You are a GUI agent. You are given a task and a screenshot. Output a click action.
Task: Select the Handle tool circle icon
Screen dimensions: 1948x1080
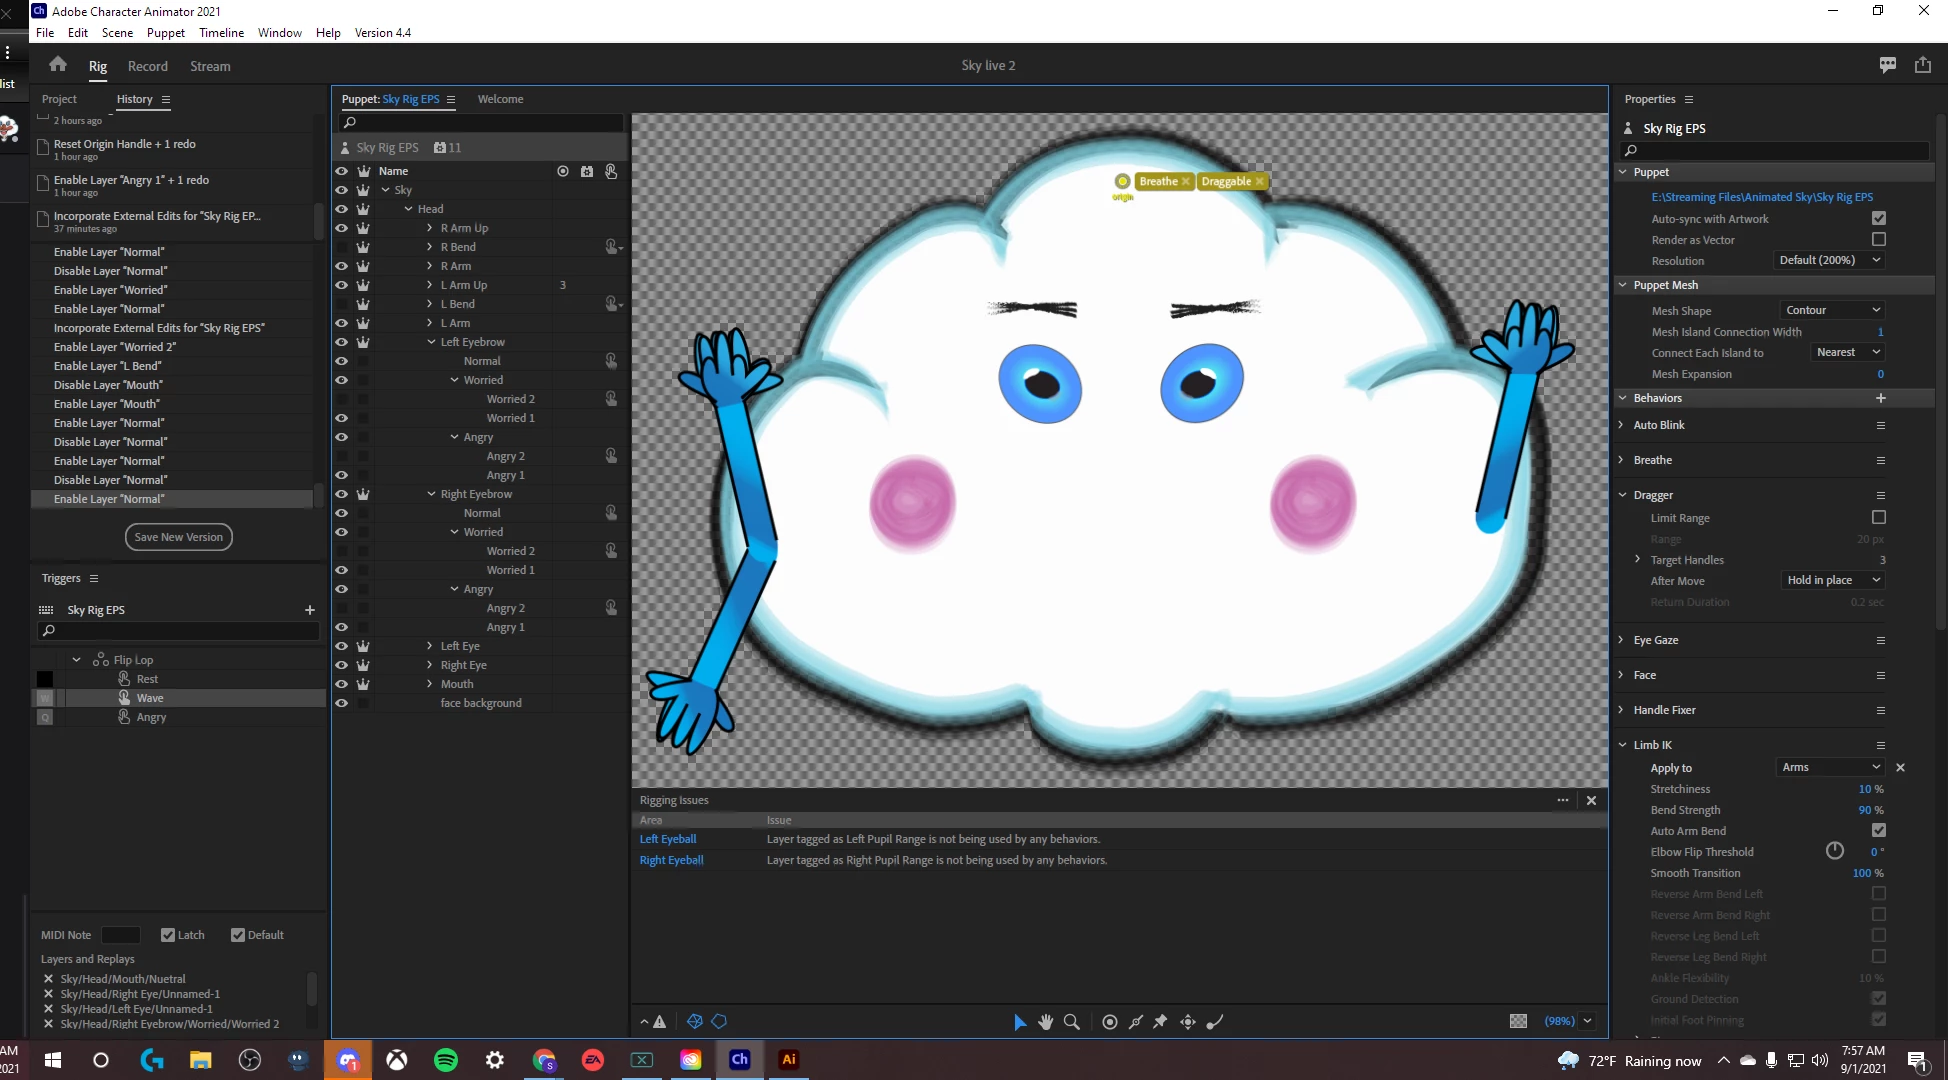point(1110,1022)
